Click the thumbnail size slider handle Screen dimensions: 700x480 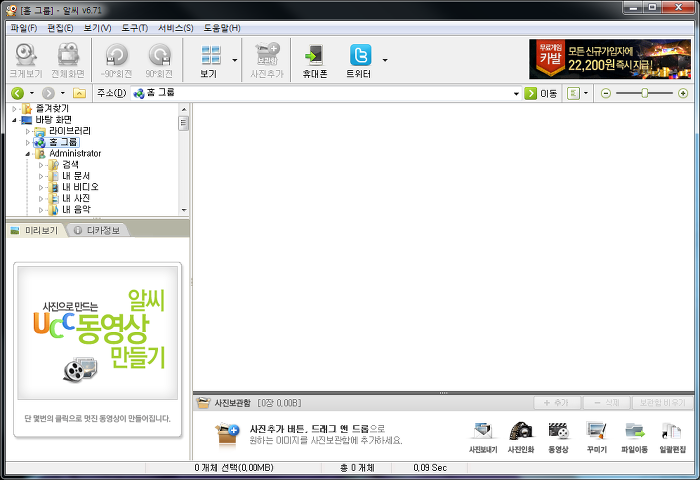(645, 93)
